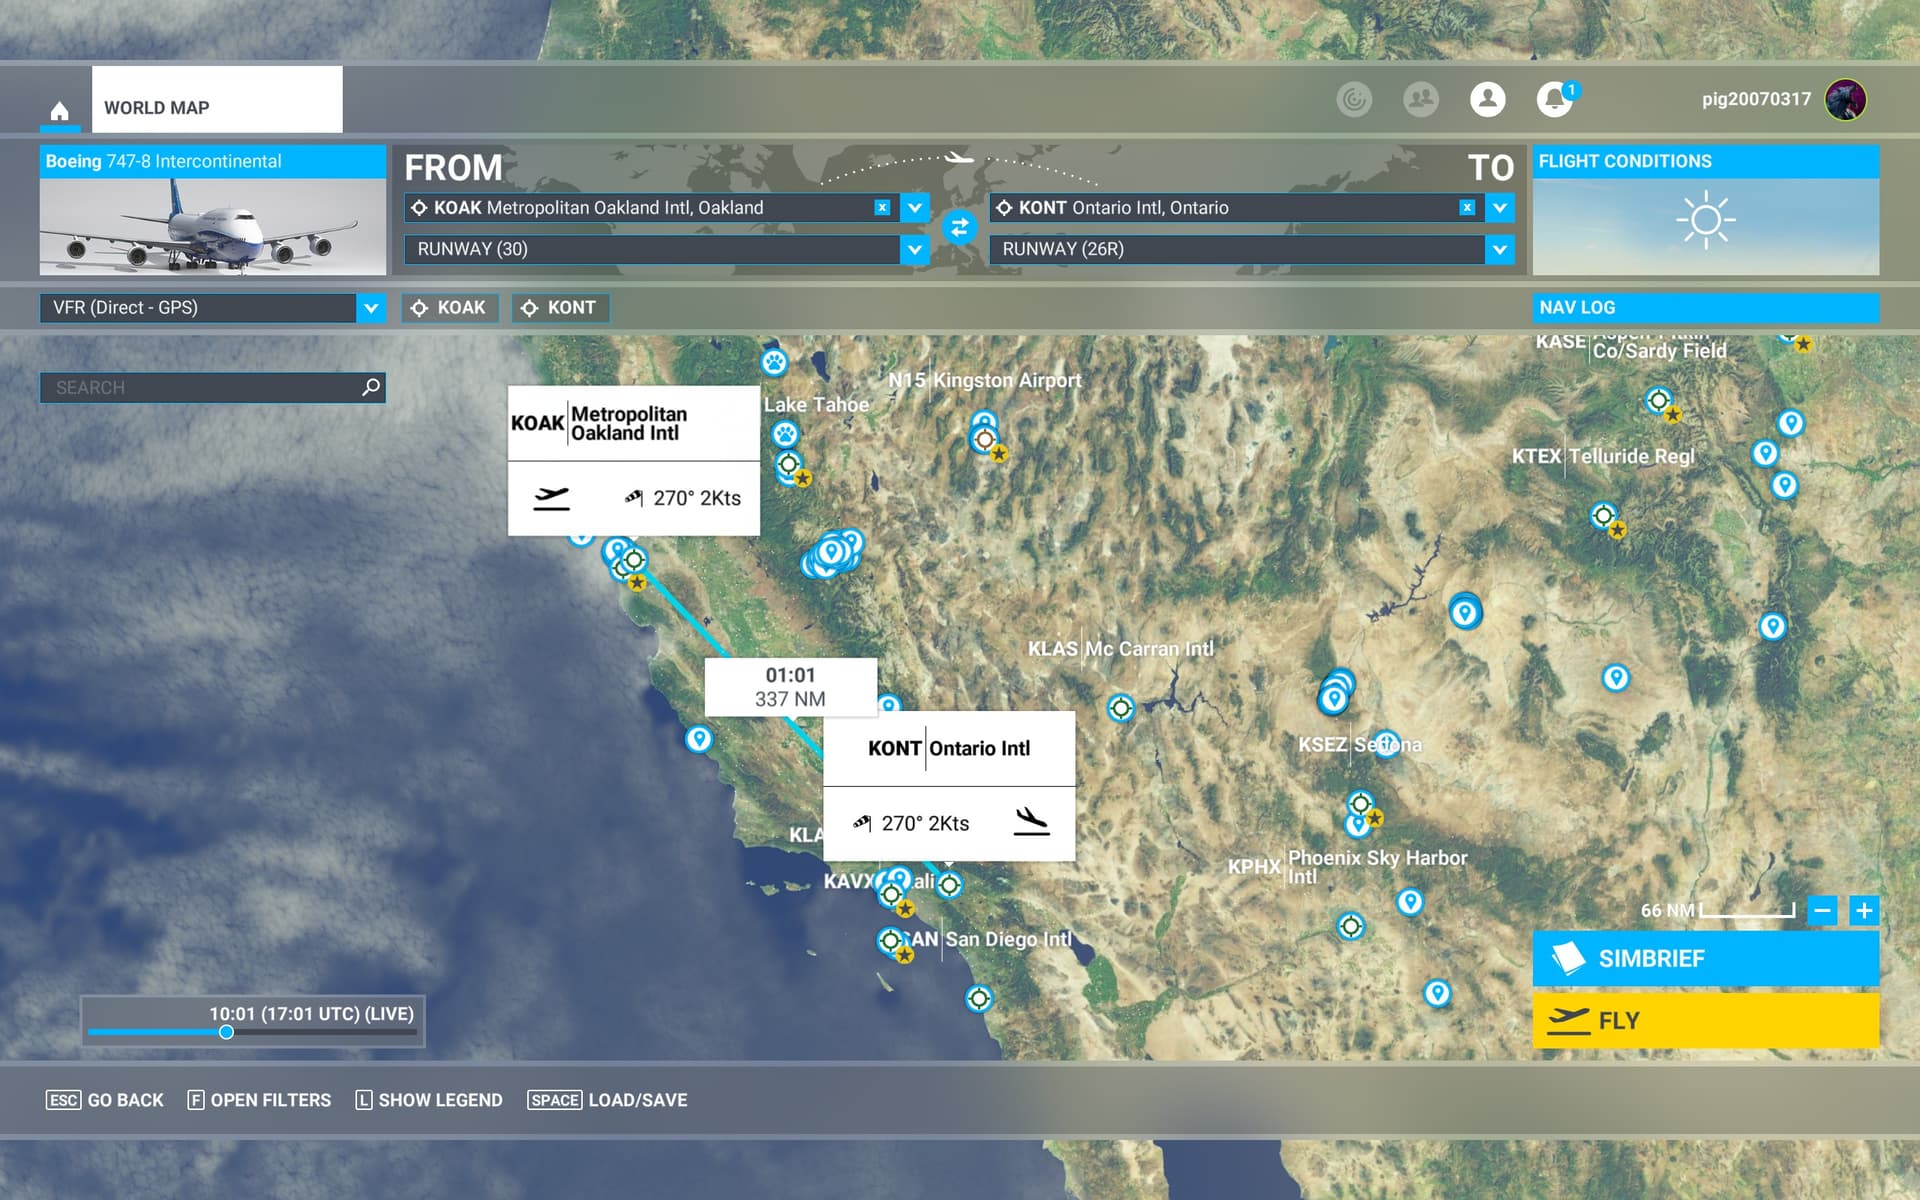
Task: Clear the KONT arrival airport
Action: [1467, 208]
